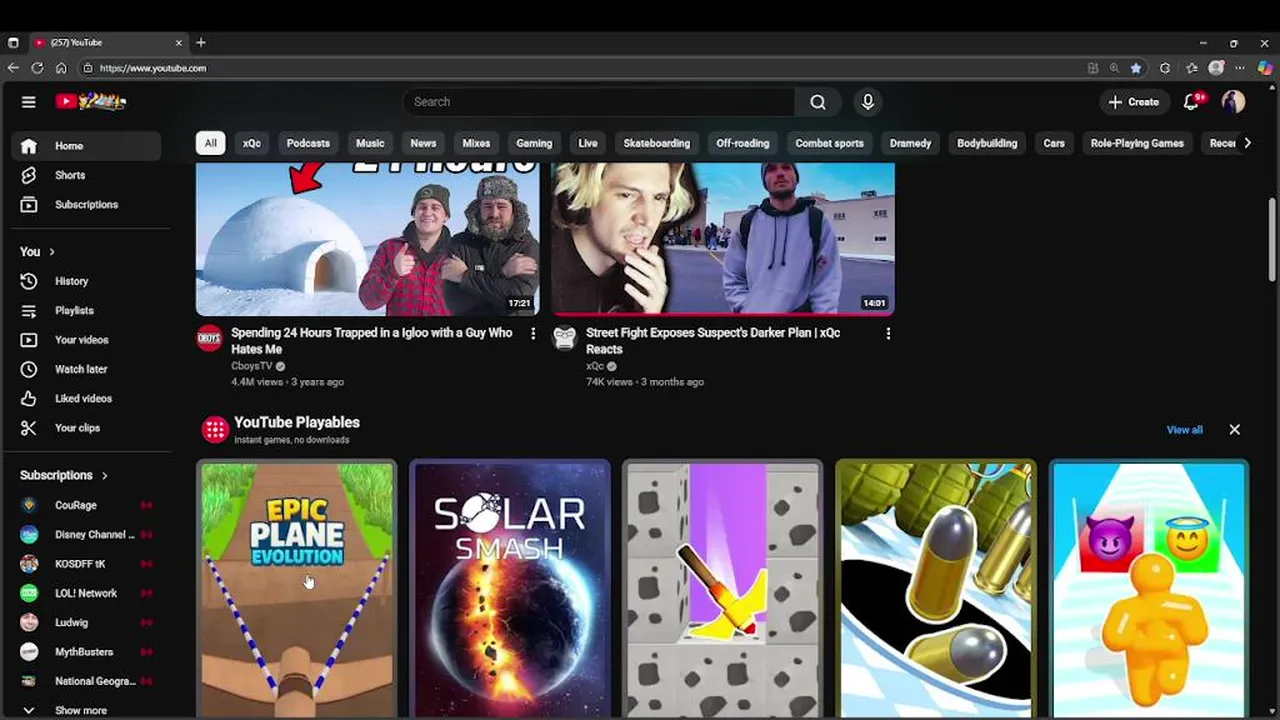
Task: Open Disney Channel subscription
Action: 86,534
